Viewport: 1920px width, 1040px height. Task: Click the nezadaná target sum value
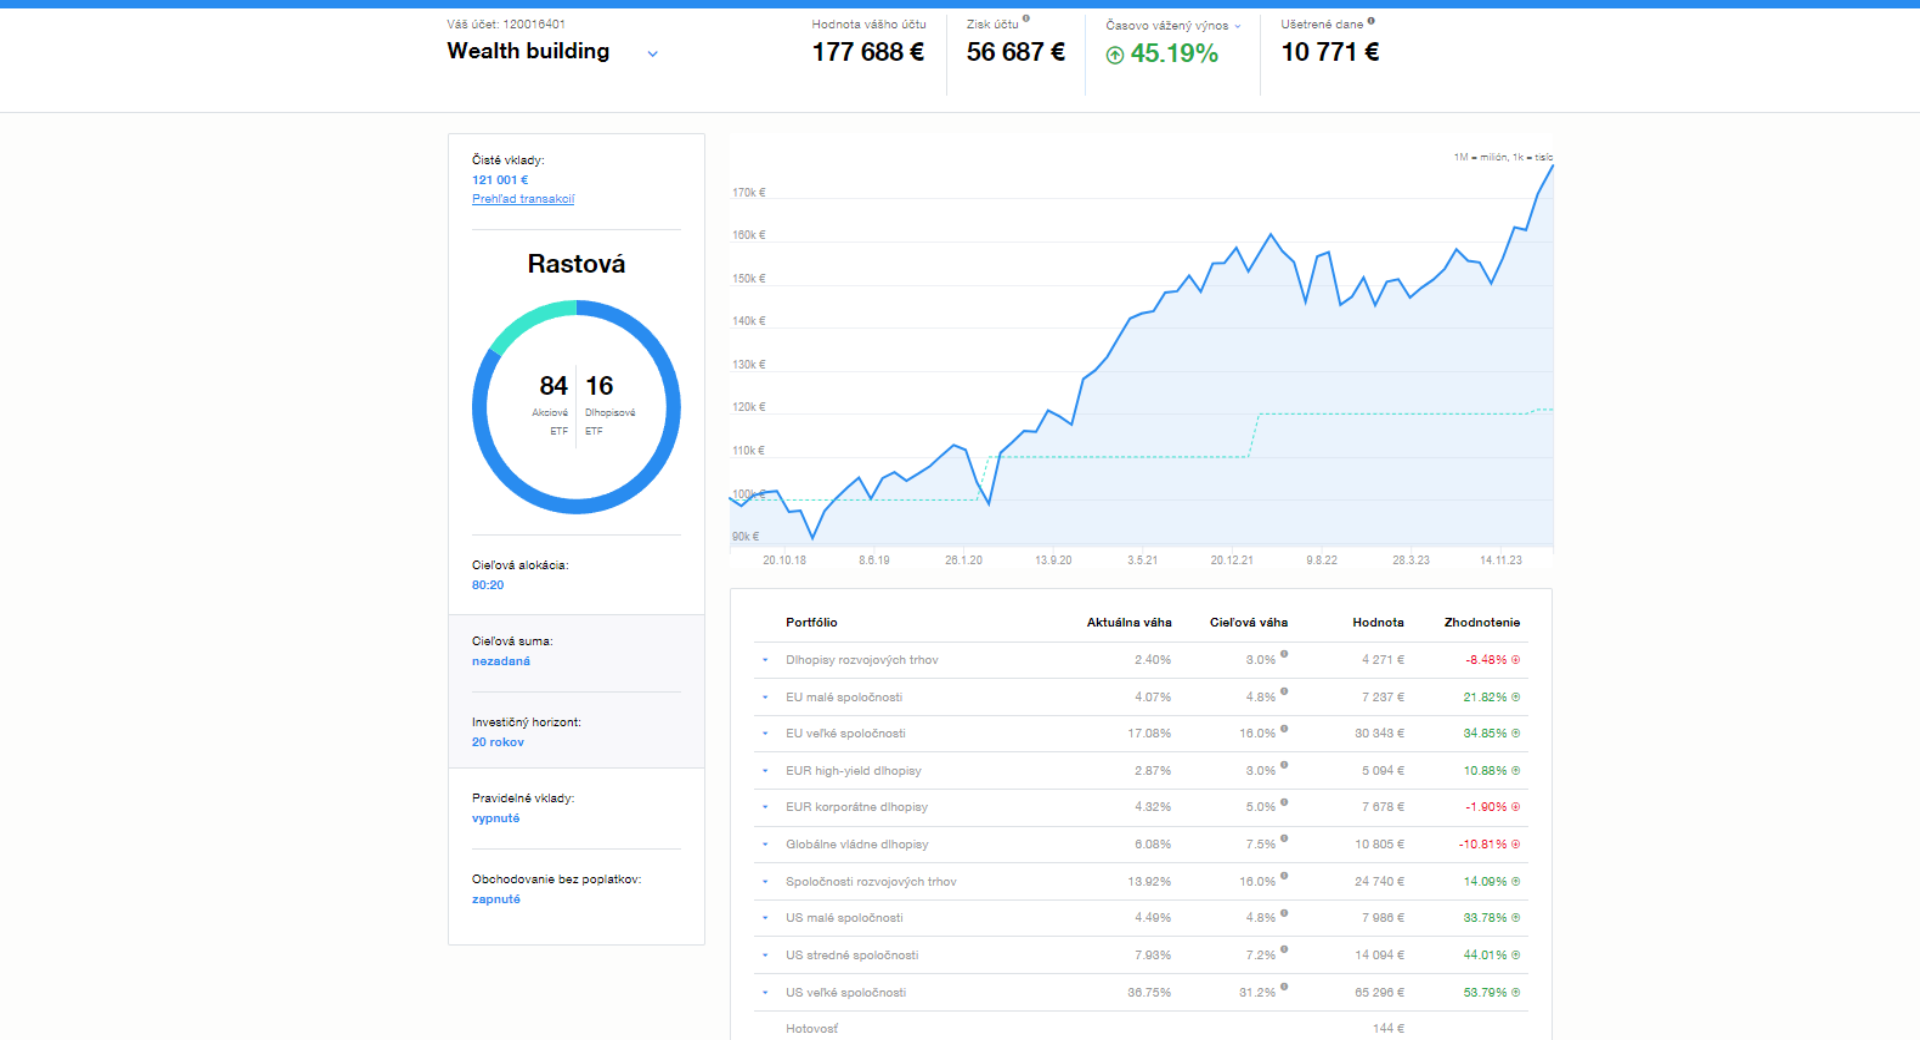click(501, 661)
